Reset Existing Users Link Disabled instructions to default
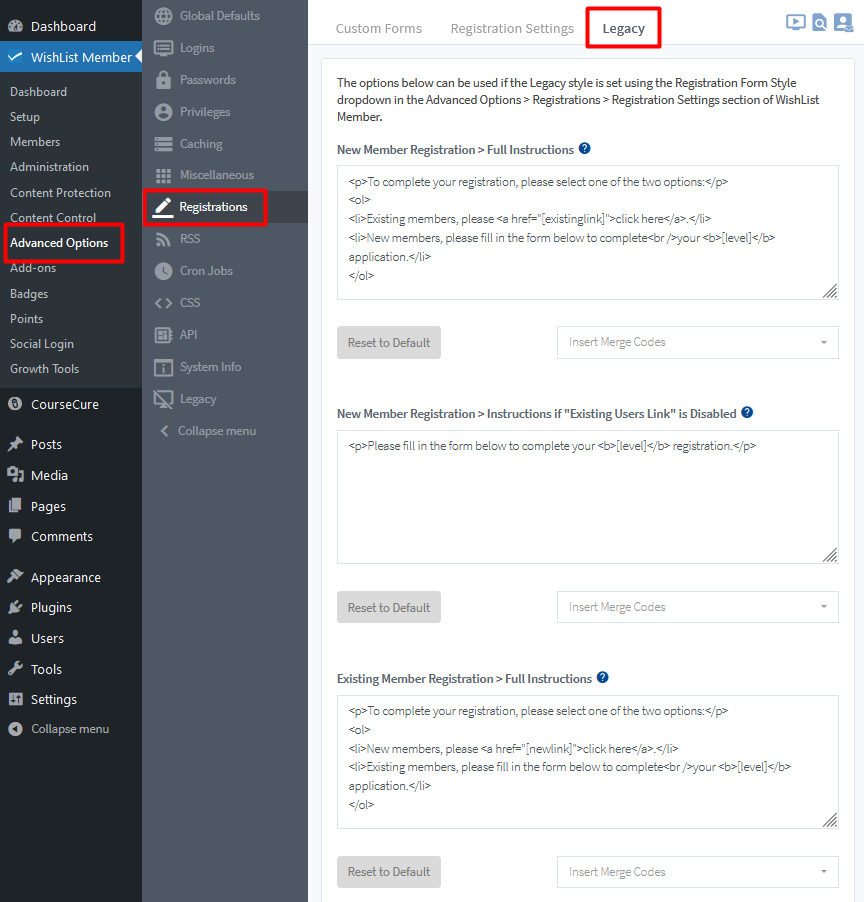 pos(389,607)
